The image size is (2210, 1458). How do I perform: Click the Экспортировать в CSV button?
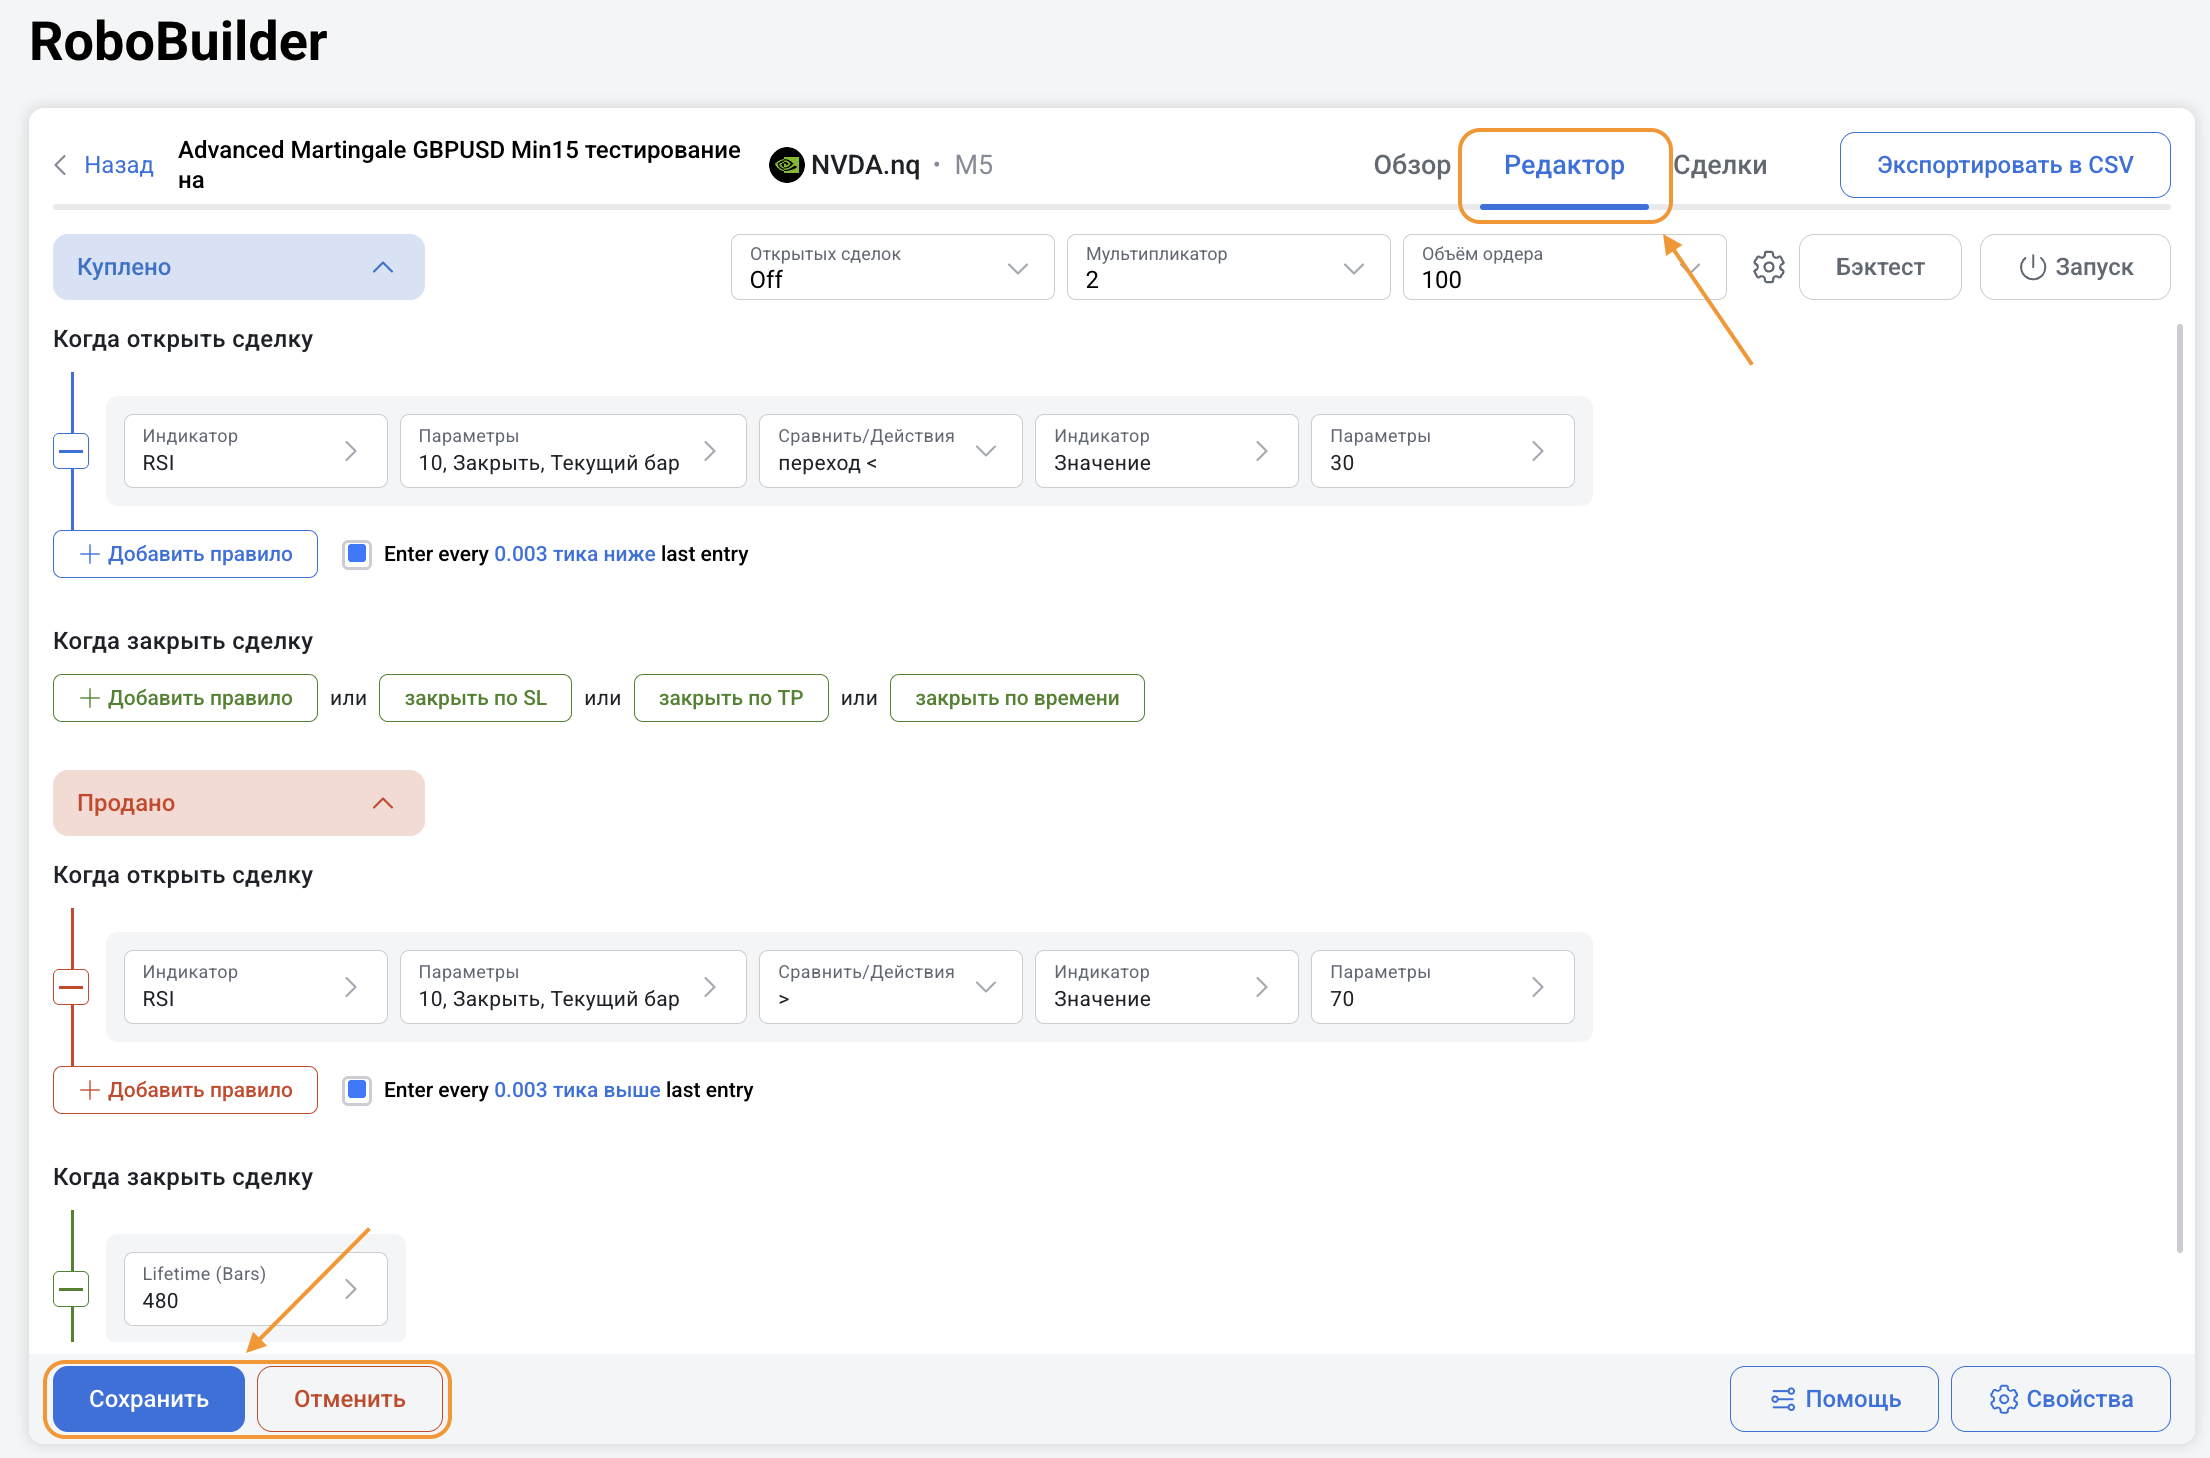pyautogui.click(x=2004, y=165)
